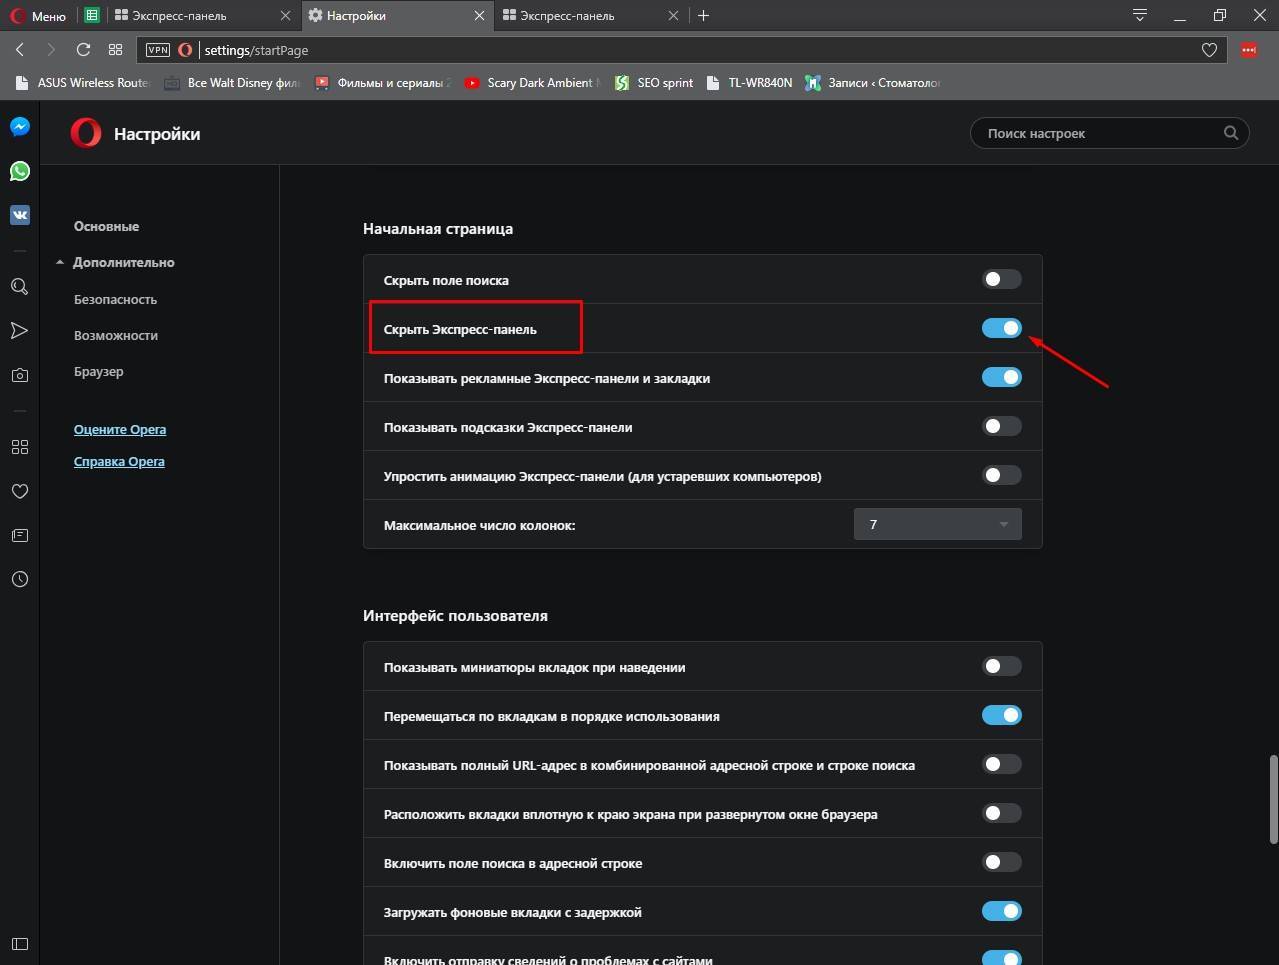Open the 'Справка Opera' link
The width and height of the screenshot is (1279, 965).
pos(119,461)
